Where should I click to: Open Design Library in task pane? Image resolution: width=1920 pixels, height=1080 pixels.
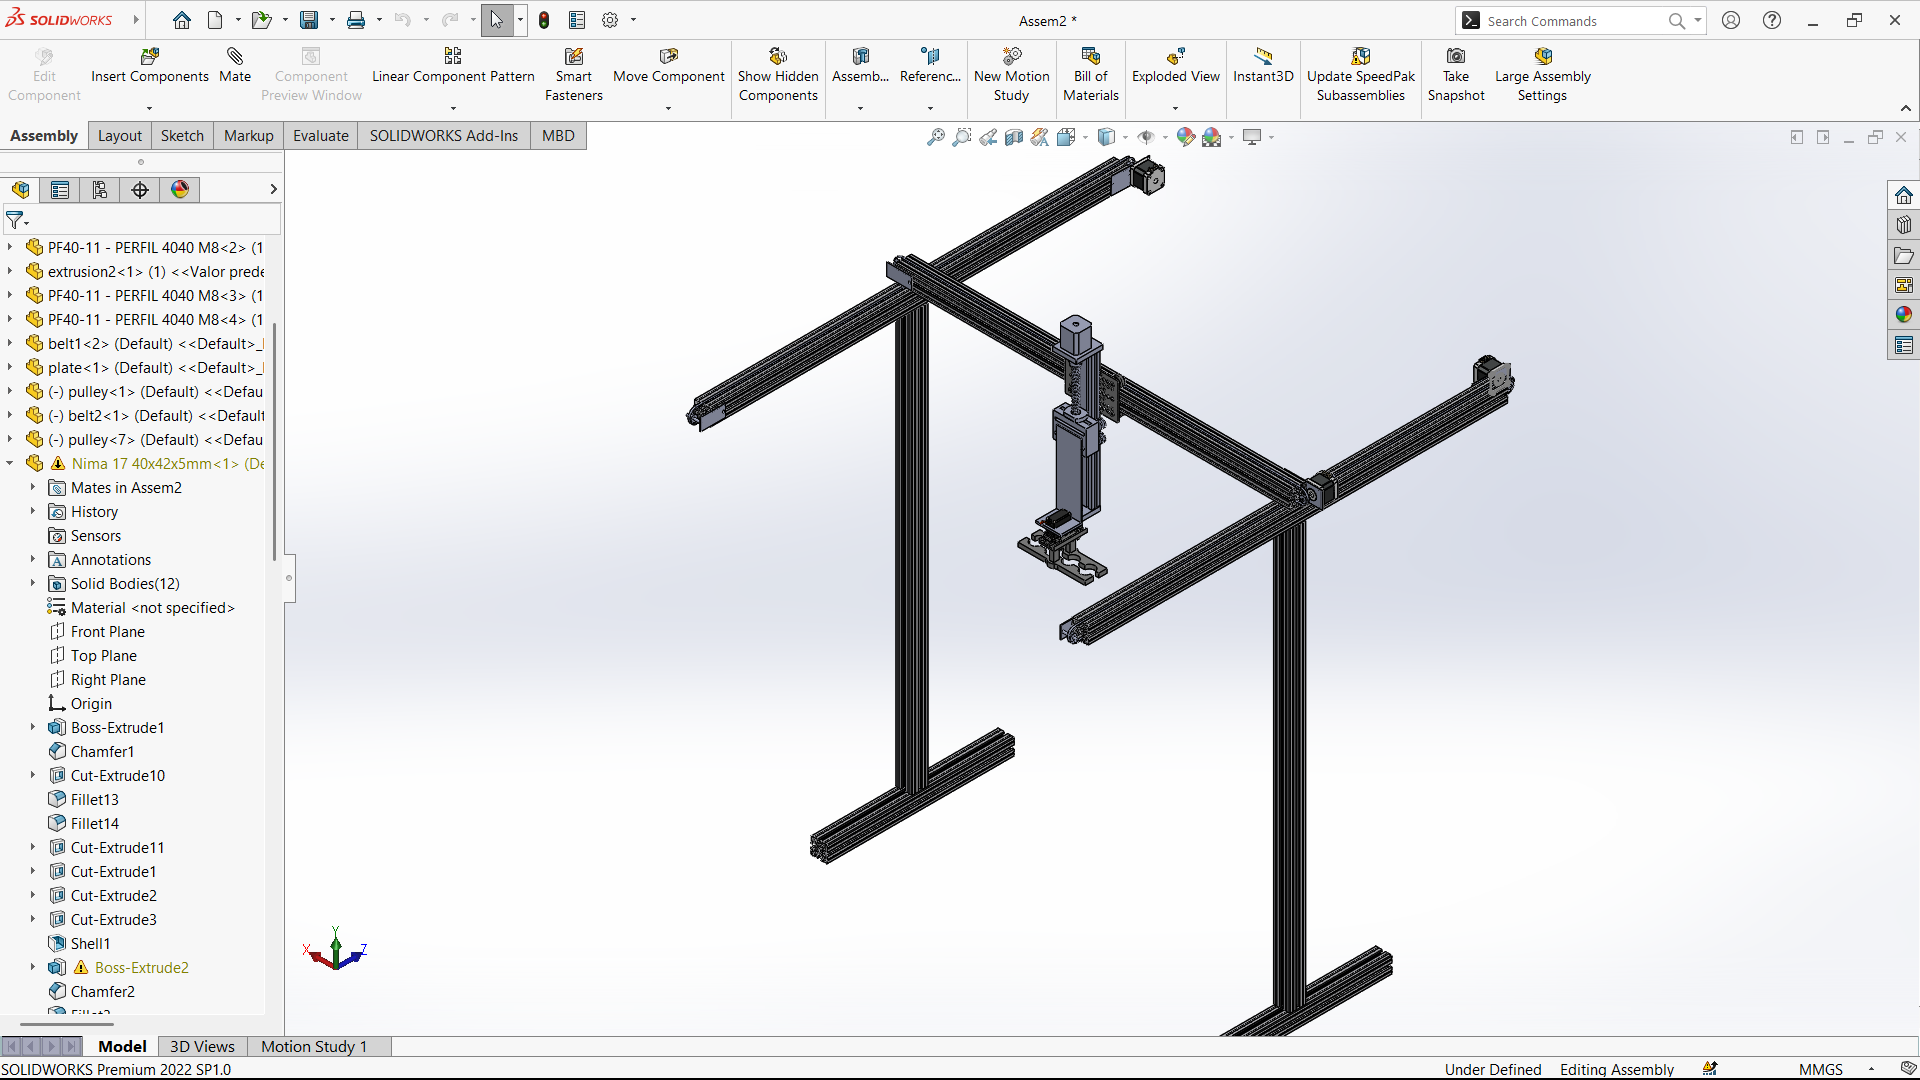(1904, 225)
